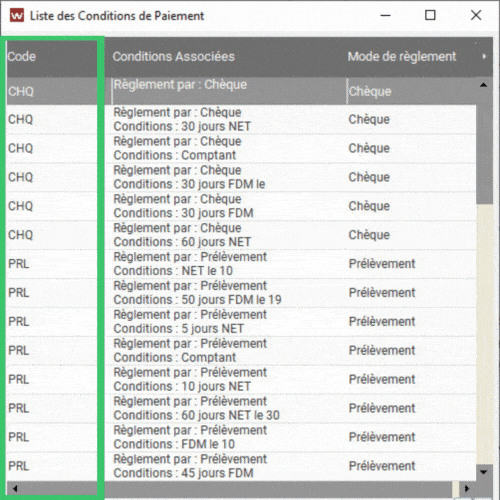Maximize the Liste des Conditions window
Image resolution: width=500 pixels, height=500 pixels.
click(430, 15)
